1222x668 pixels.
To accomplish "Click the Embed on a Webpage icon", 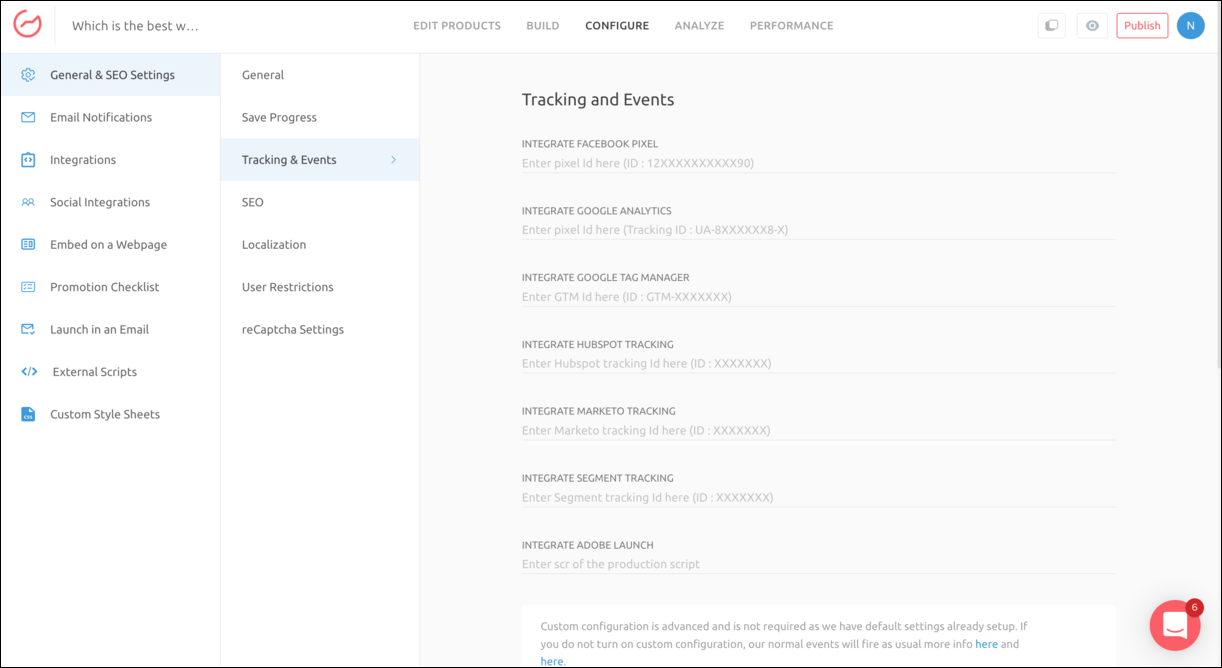I will (28, 245).
